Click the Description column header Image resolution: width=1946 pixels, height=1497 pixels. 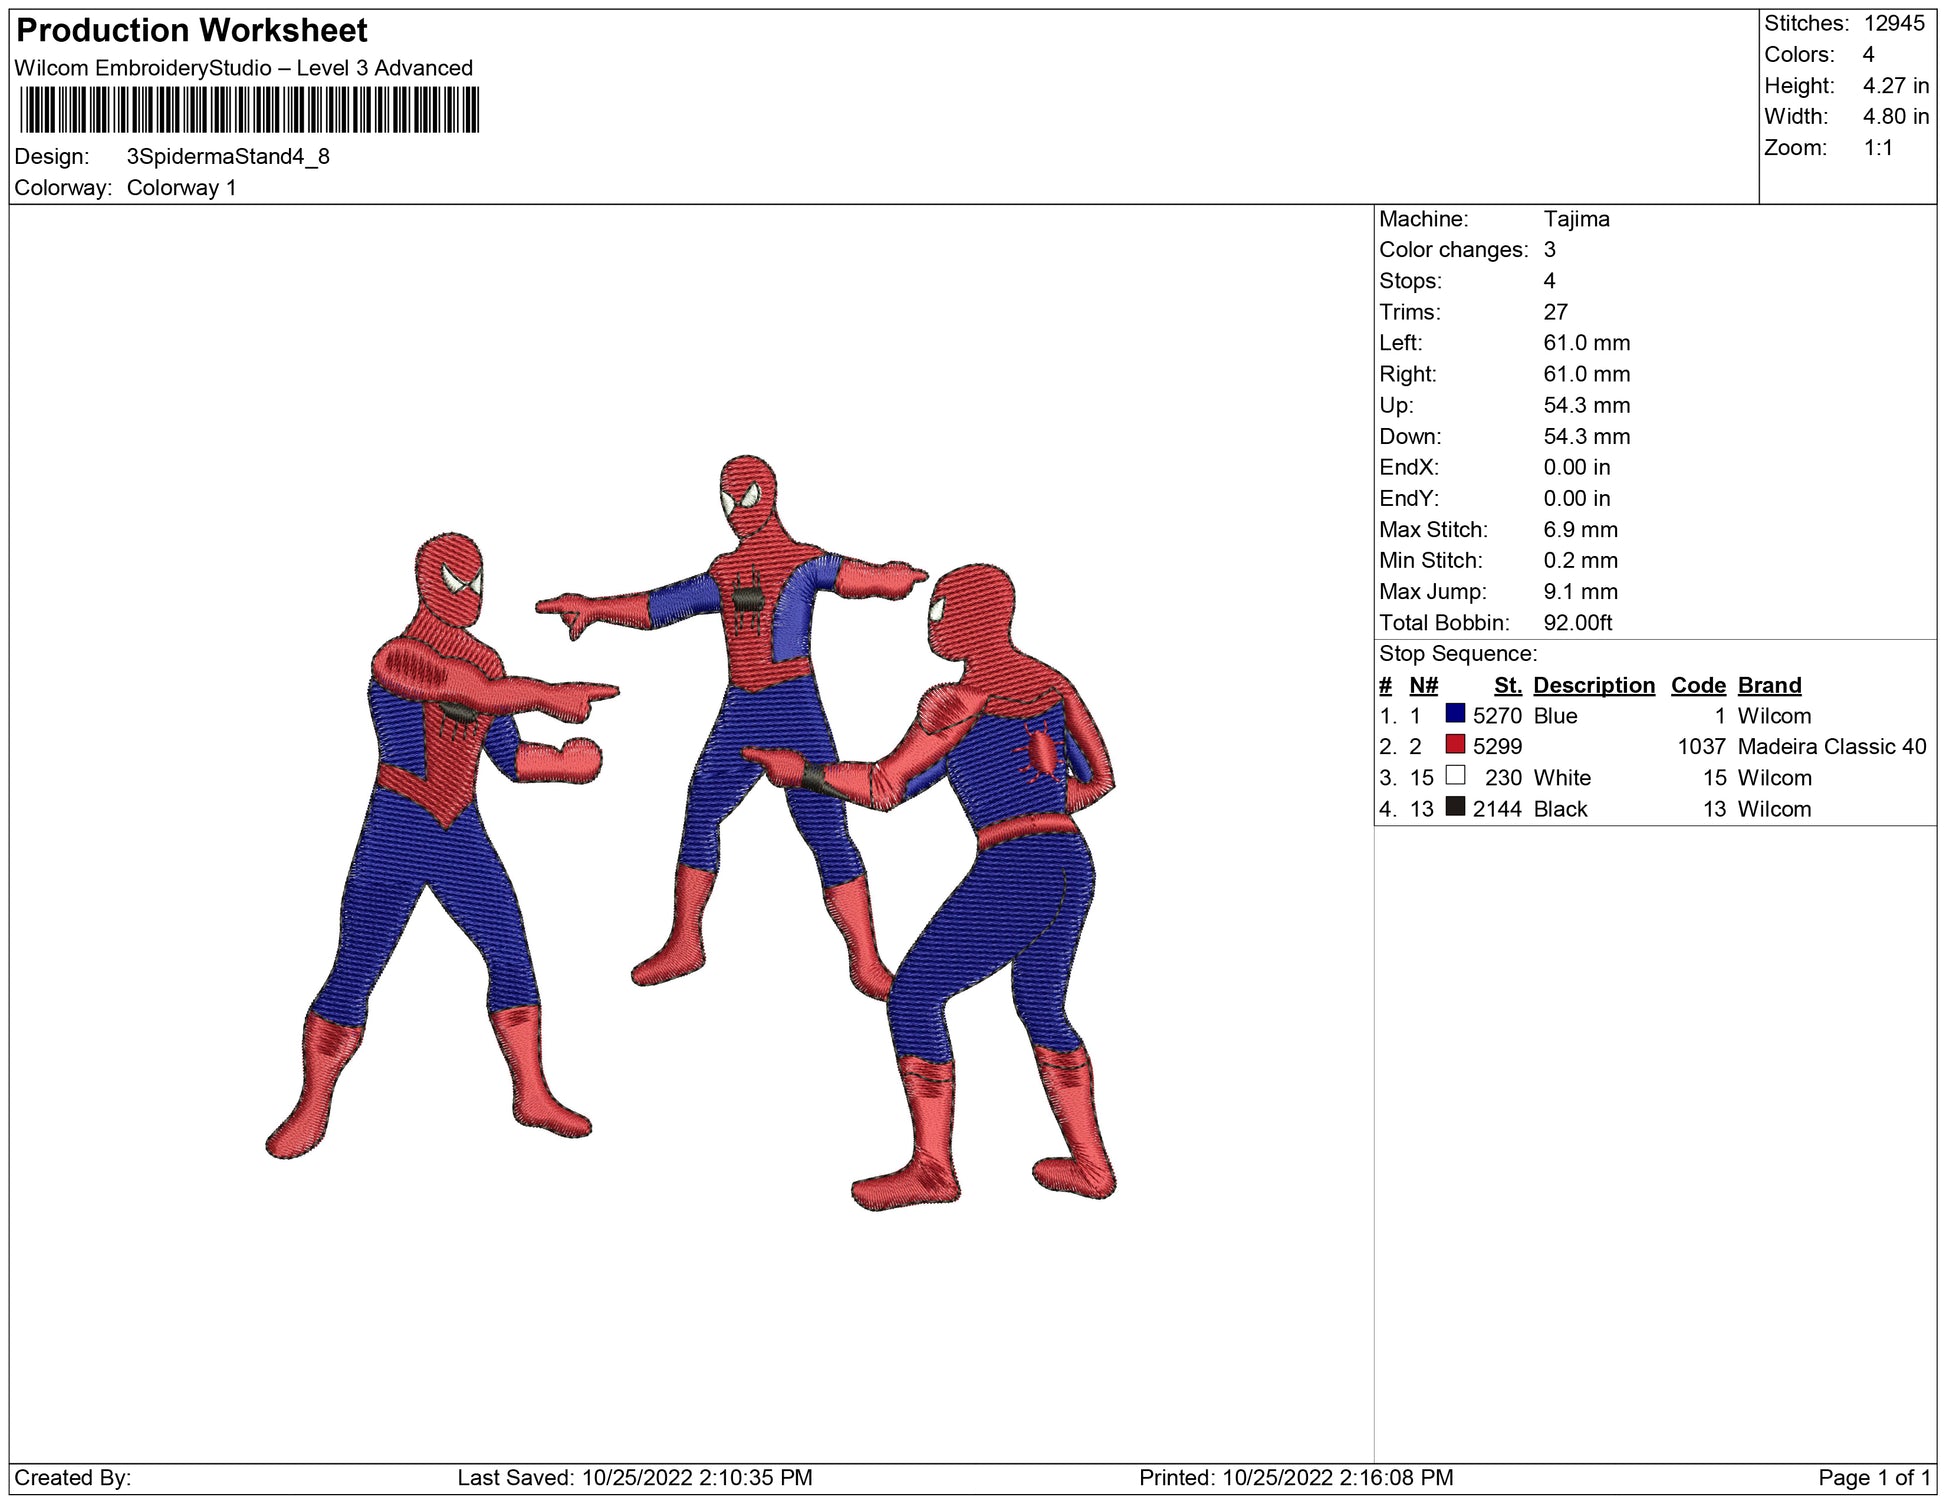pyautogui.click(x=1593, y=685)
